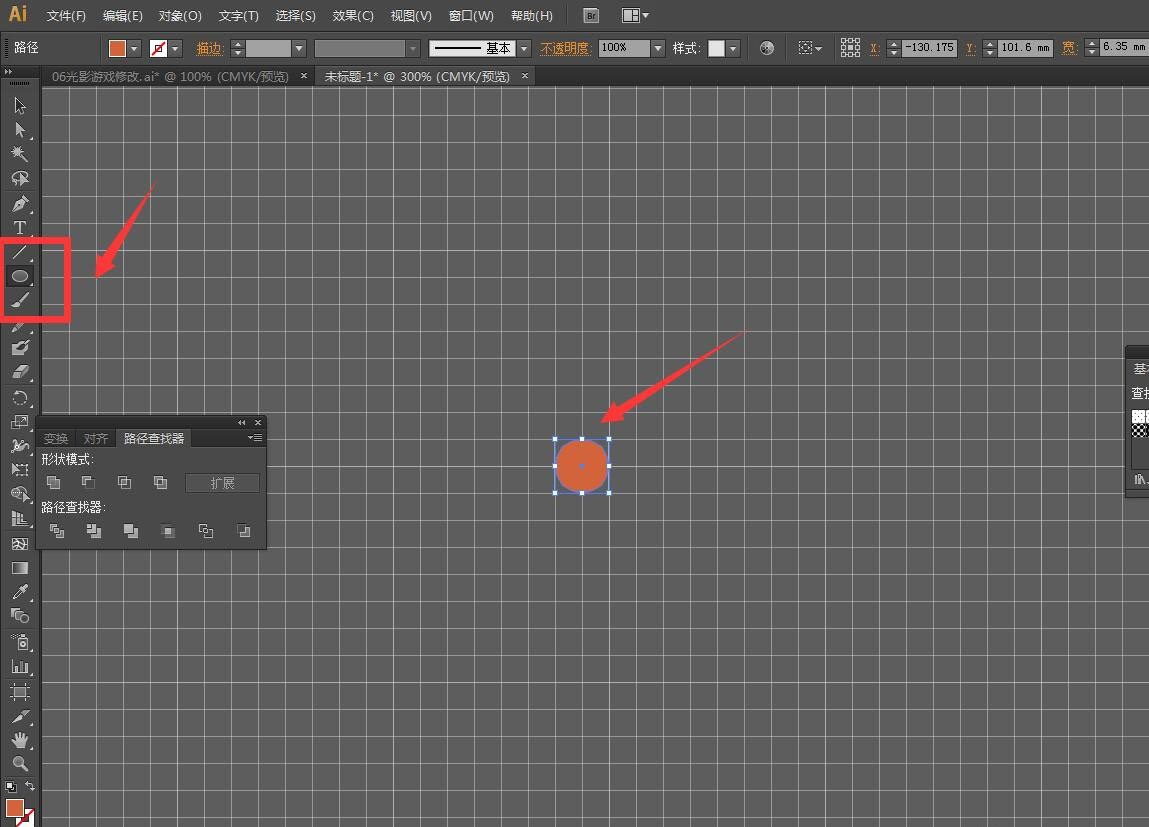Screen dimensions: 1149x827
Task: Open the Pathfinder panel options menu
Action: (254, 437)
